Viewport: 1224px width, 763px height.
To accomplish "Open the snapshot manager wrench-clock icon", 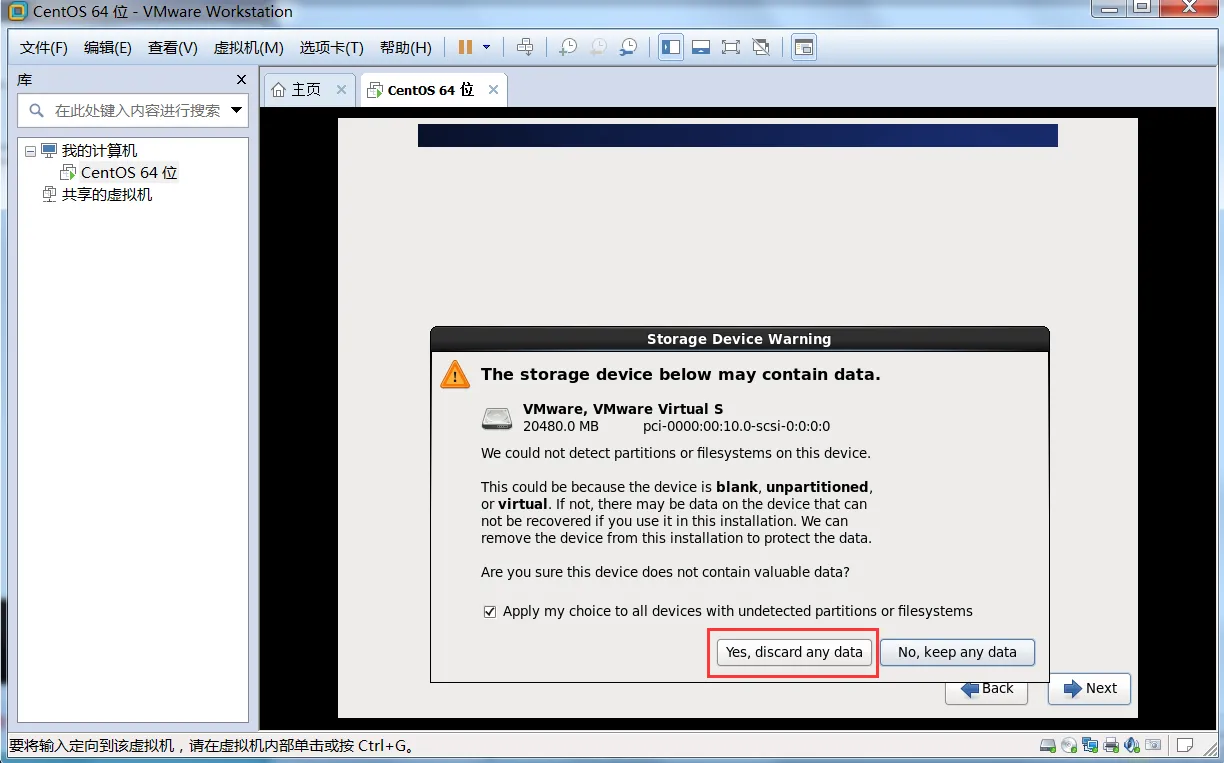I will point(628,47).
